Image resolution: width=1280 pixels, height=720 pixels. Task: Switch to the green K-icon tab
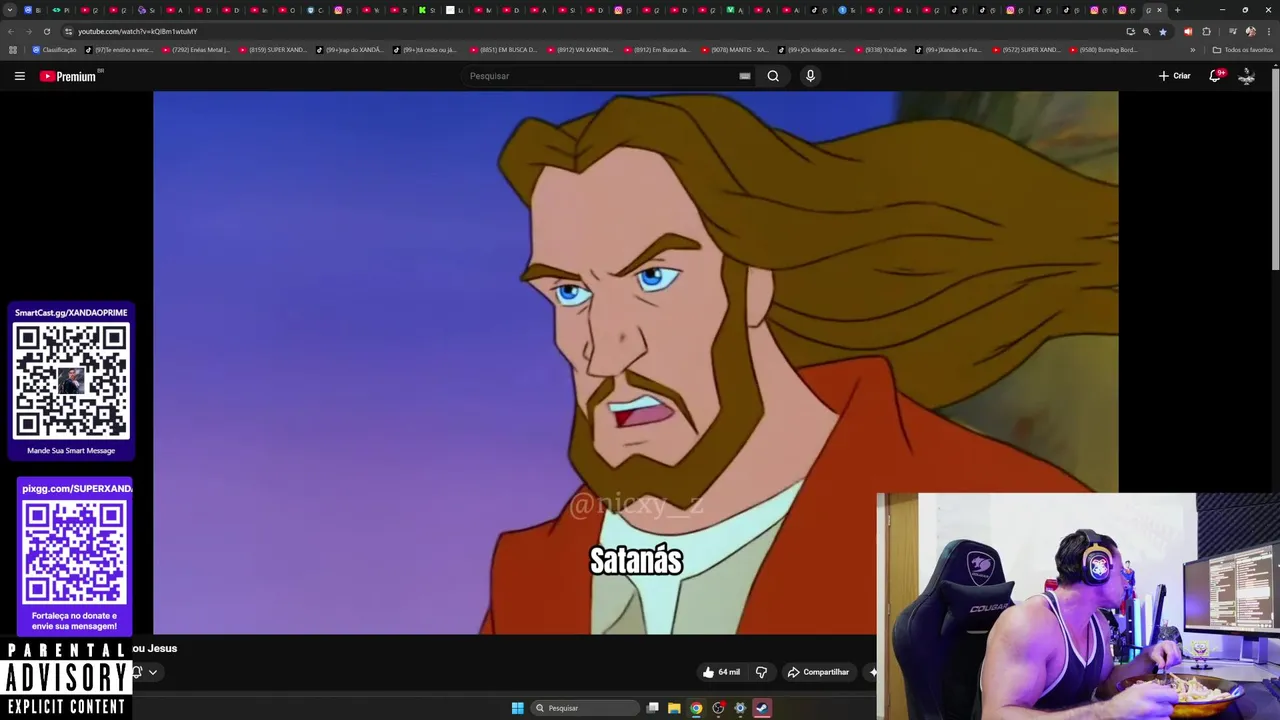(x=426, y=10)
